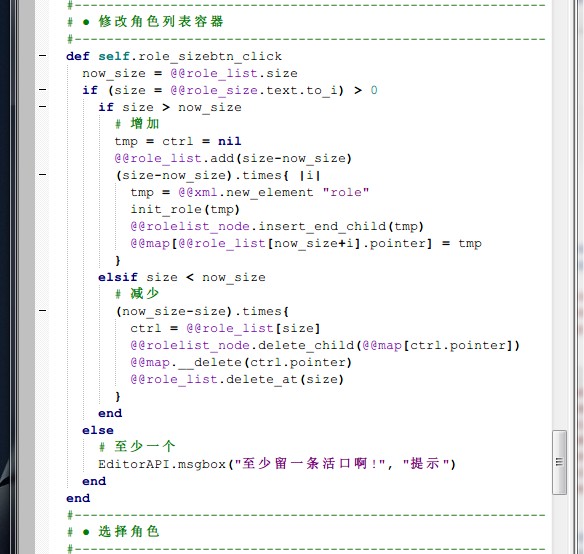The height and width of the screenshot is (554, 584).
Task: Collapse fold at 'if (size = @@role_size.text.to_i)' line
Action: tap(43, 90)
